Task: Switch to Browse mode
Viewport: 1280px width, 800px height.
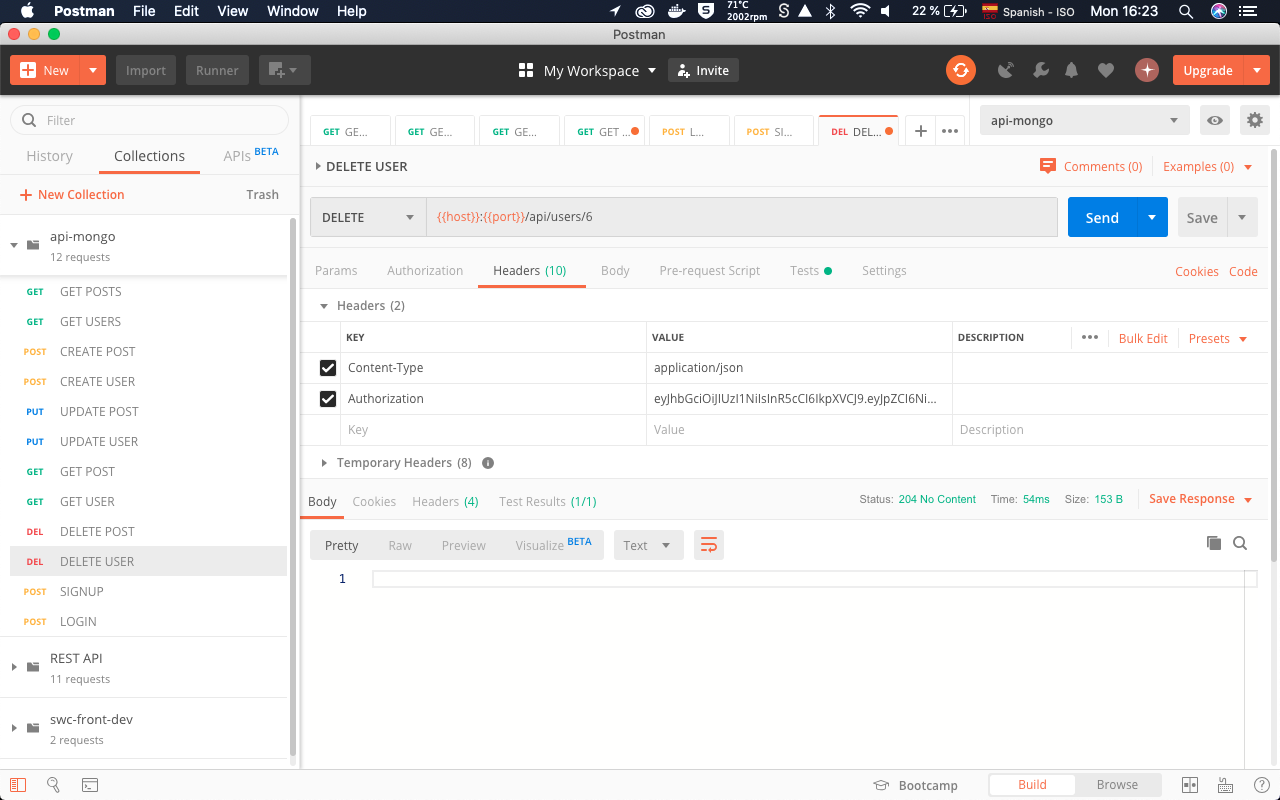Action: (x=1117, y=785)
